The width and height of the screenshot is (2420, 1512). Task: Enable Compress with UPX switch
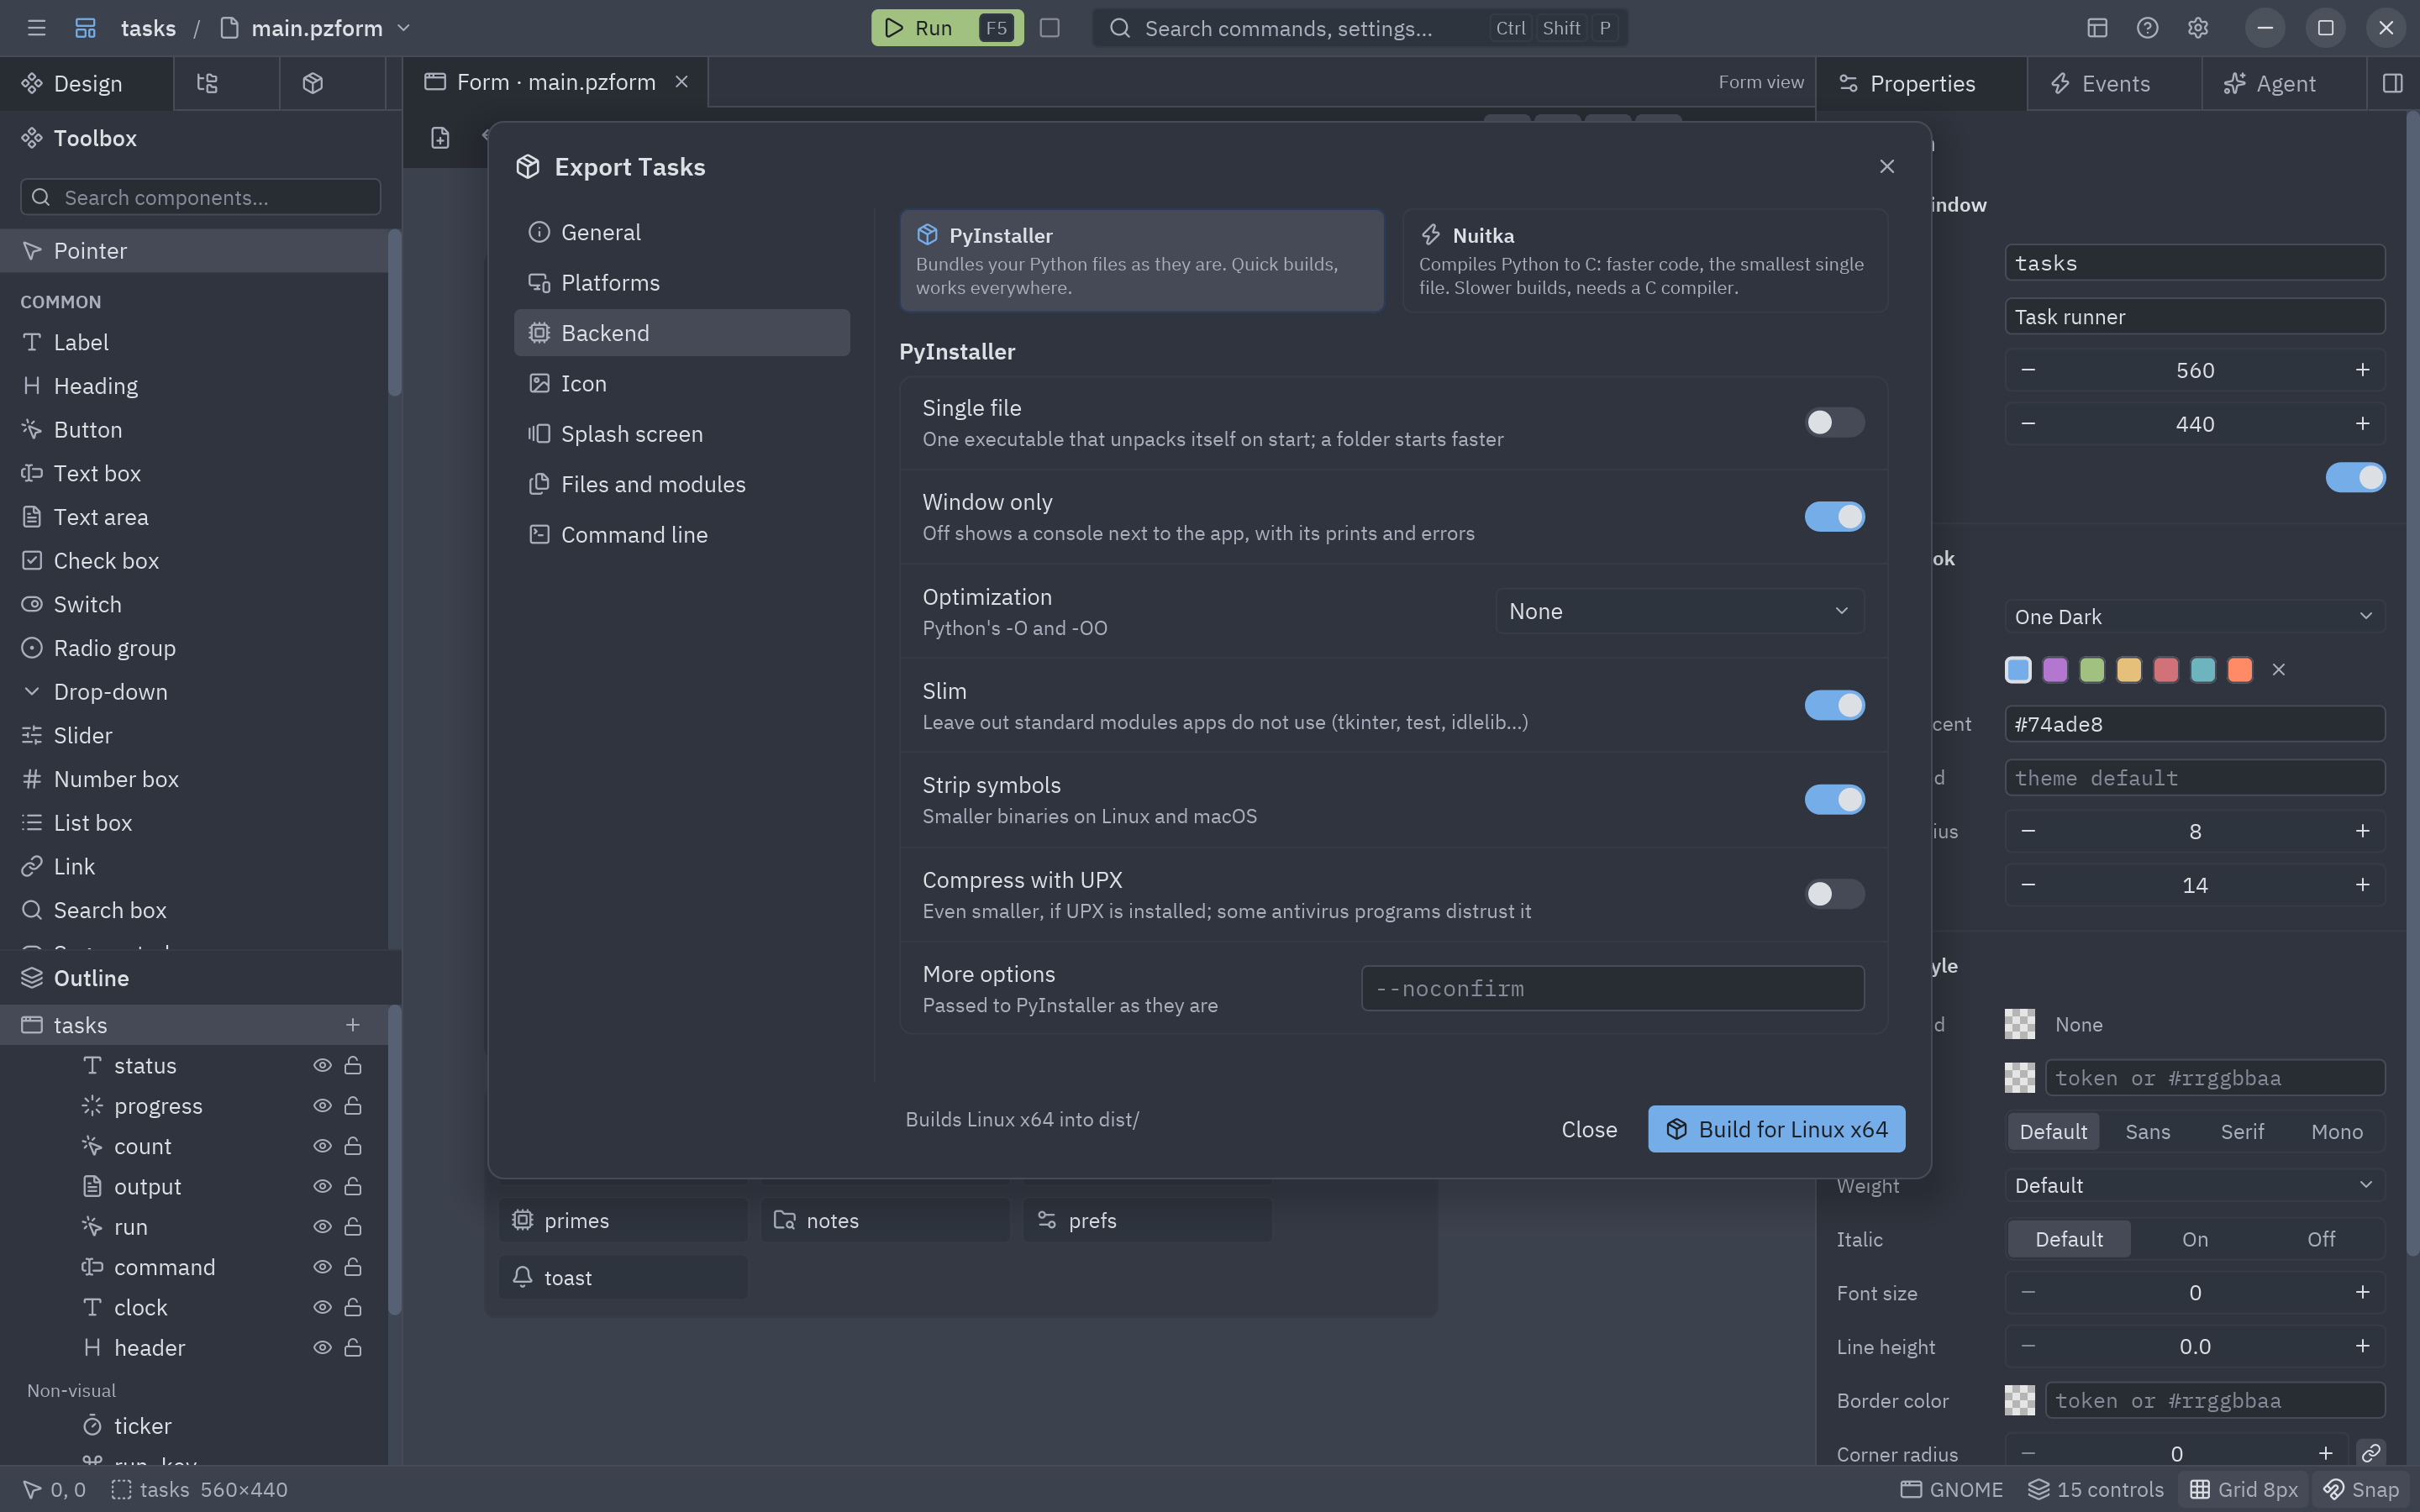click(1834, 894)
